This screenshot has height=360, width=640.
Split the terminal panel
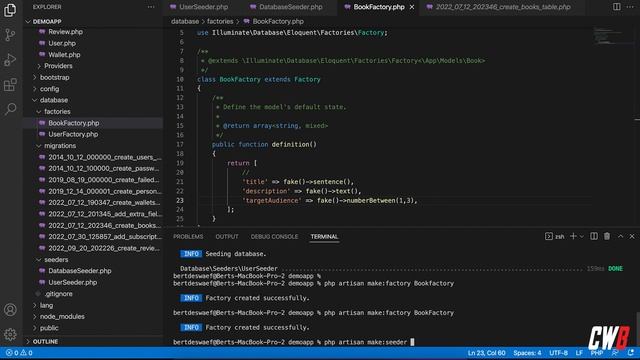[594, 236]
